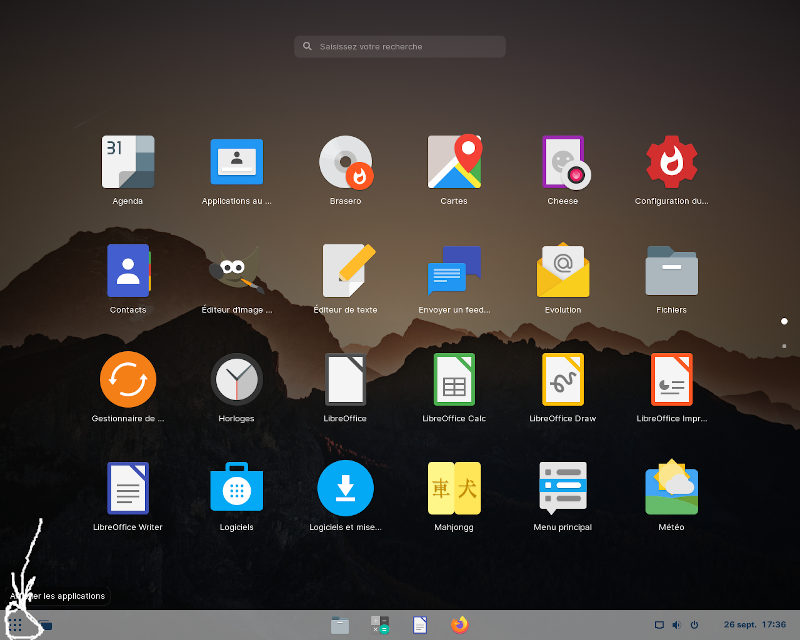Click the search magnifier icon
Screen dimensions: 800x640
(x=307, y=46)
